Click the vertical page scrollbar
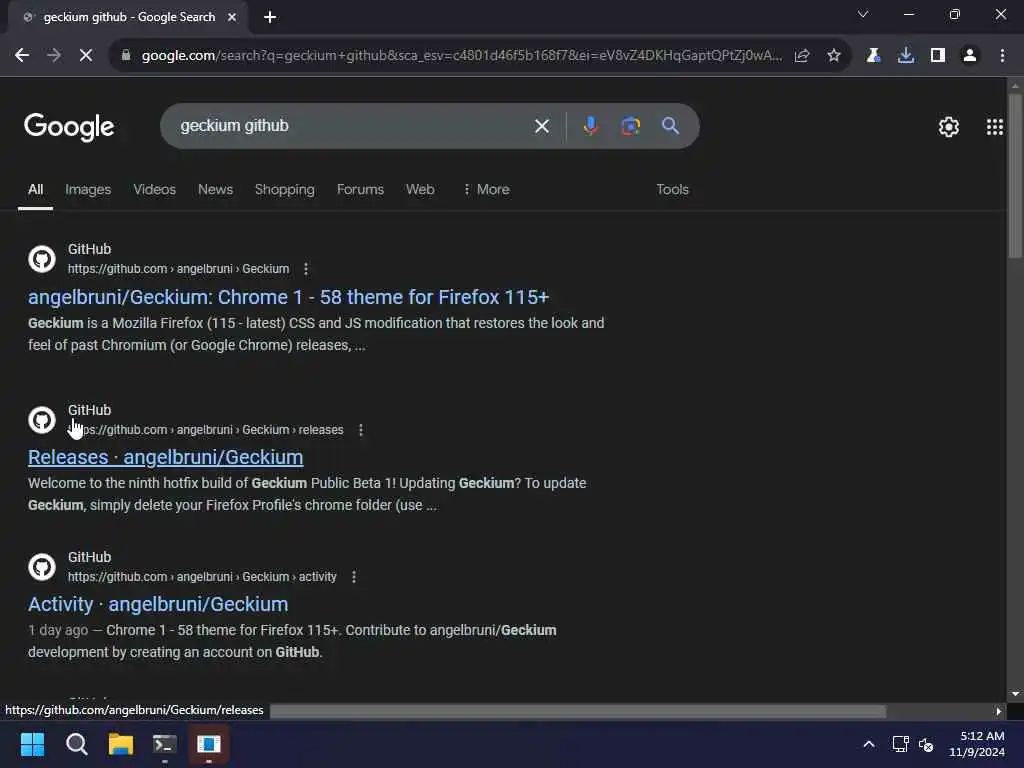 [x=1015, y=176]
